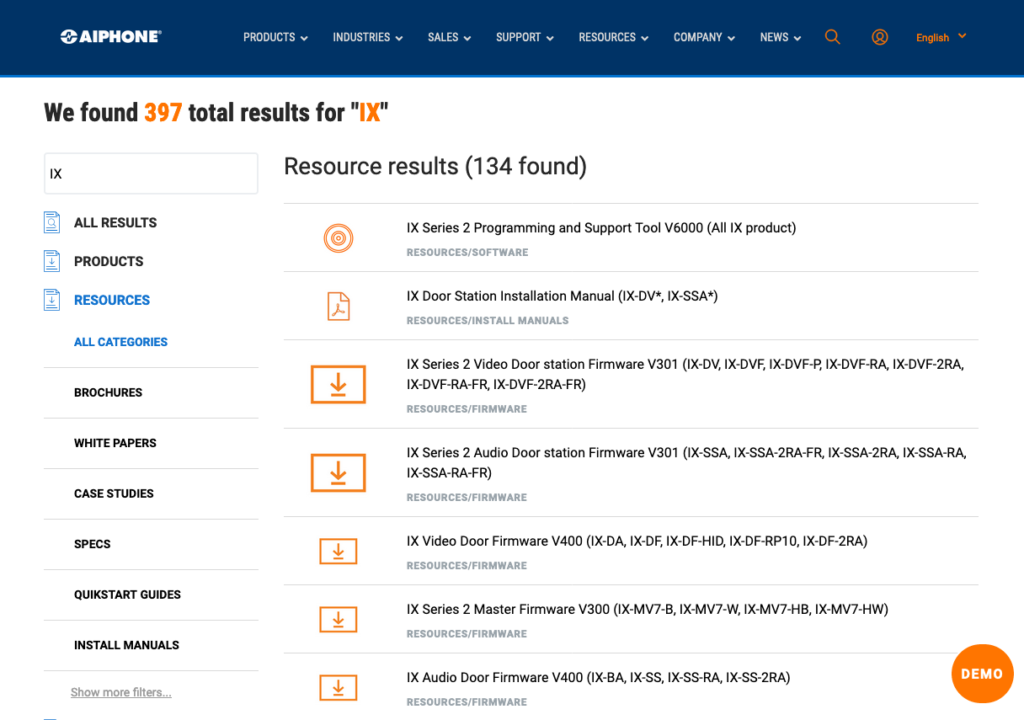The image size is (1024, 720).
Task: Select the ALL CATEGORIES filter
Action: [x=120, y=341]
